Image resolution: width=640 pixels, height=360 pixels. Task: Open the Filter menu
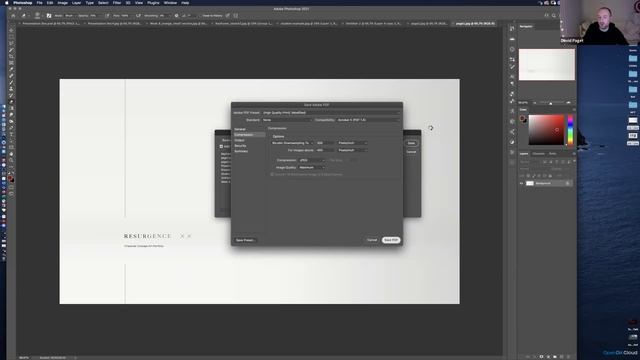(x=117, y=3)
